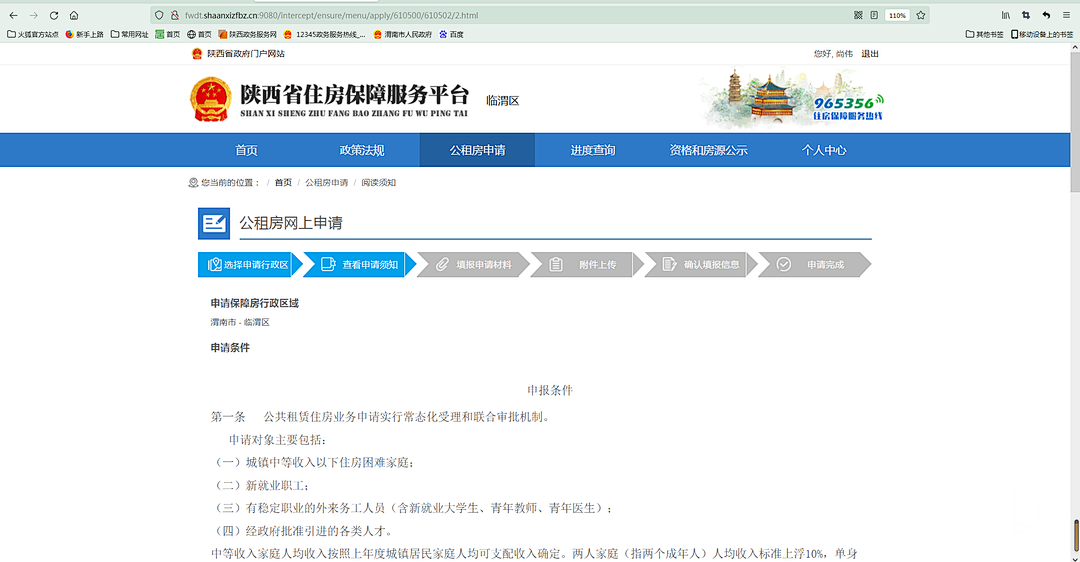Screen dimensions: 1080x562
Task: Toggle reader view icon in address bar
Action: [874, 15]
